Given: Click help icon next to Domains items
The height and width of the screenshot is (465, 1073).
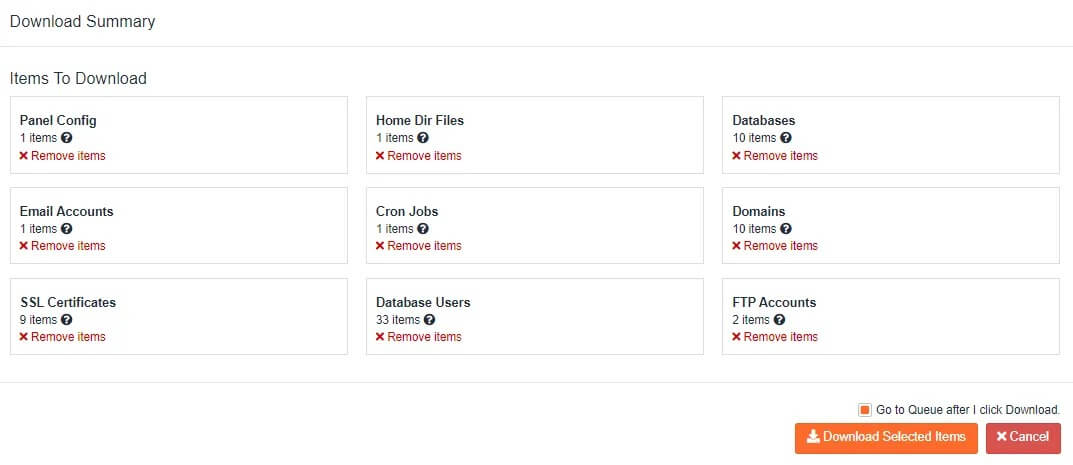Looking at the screenshot, I should coord(786,229).
